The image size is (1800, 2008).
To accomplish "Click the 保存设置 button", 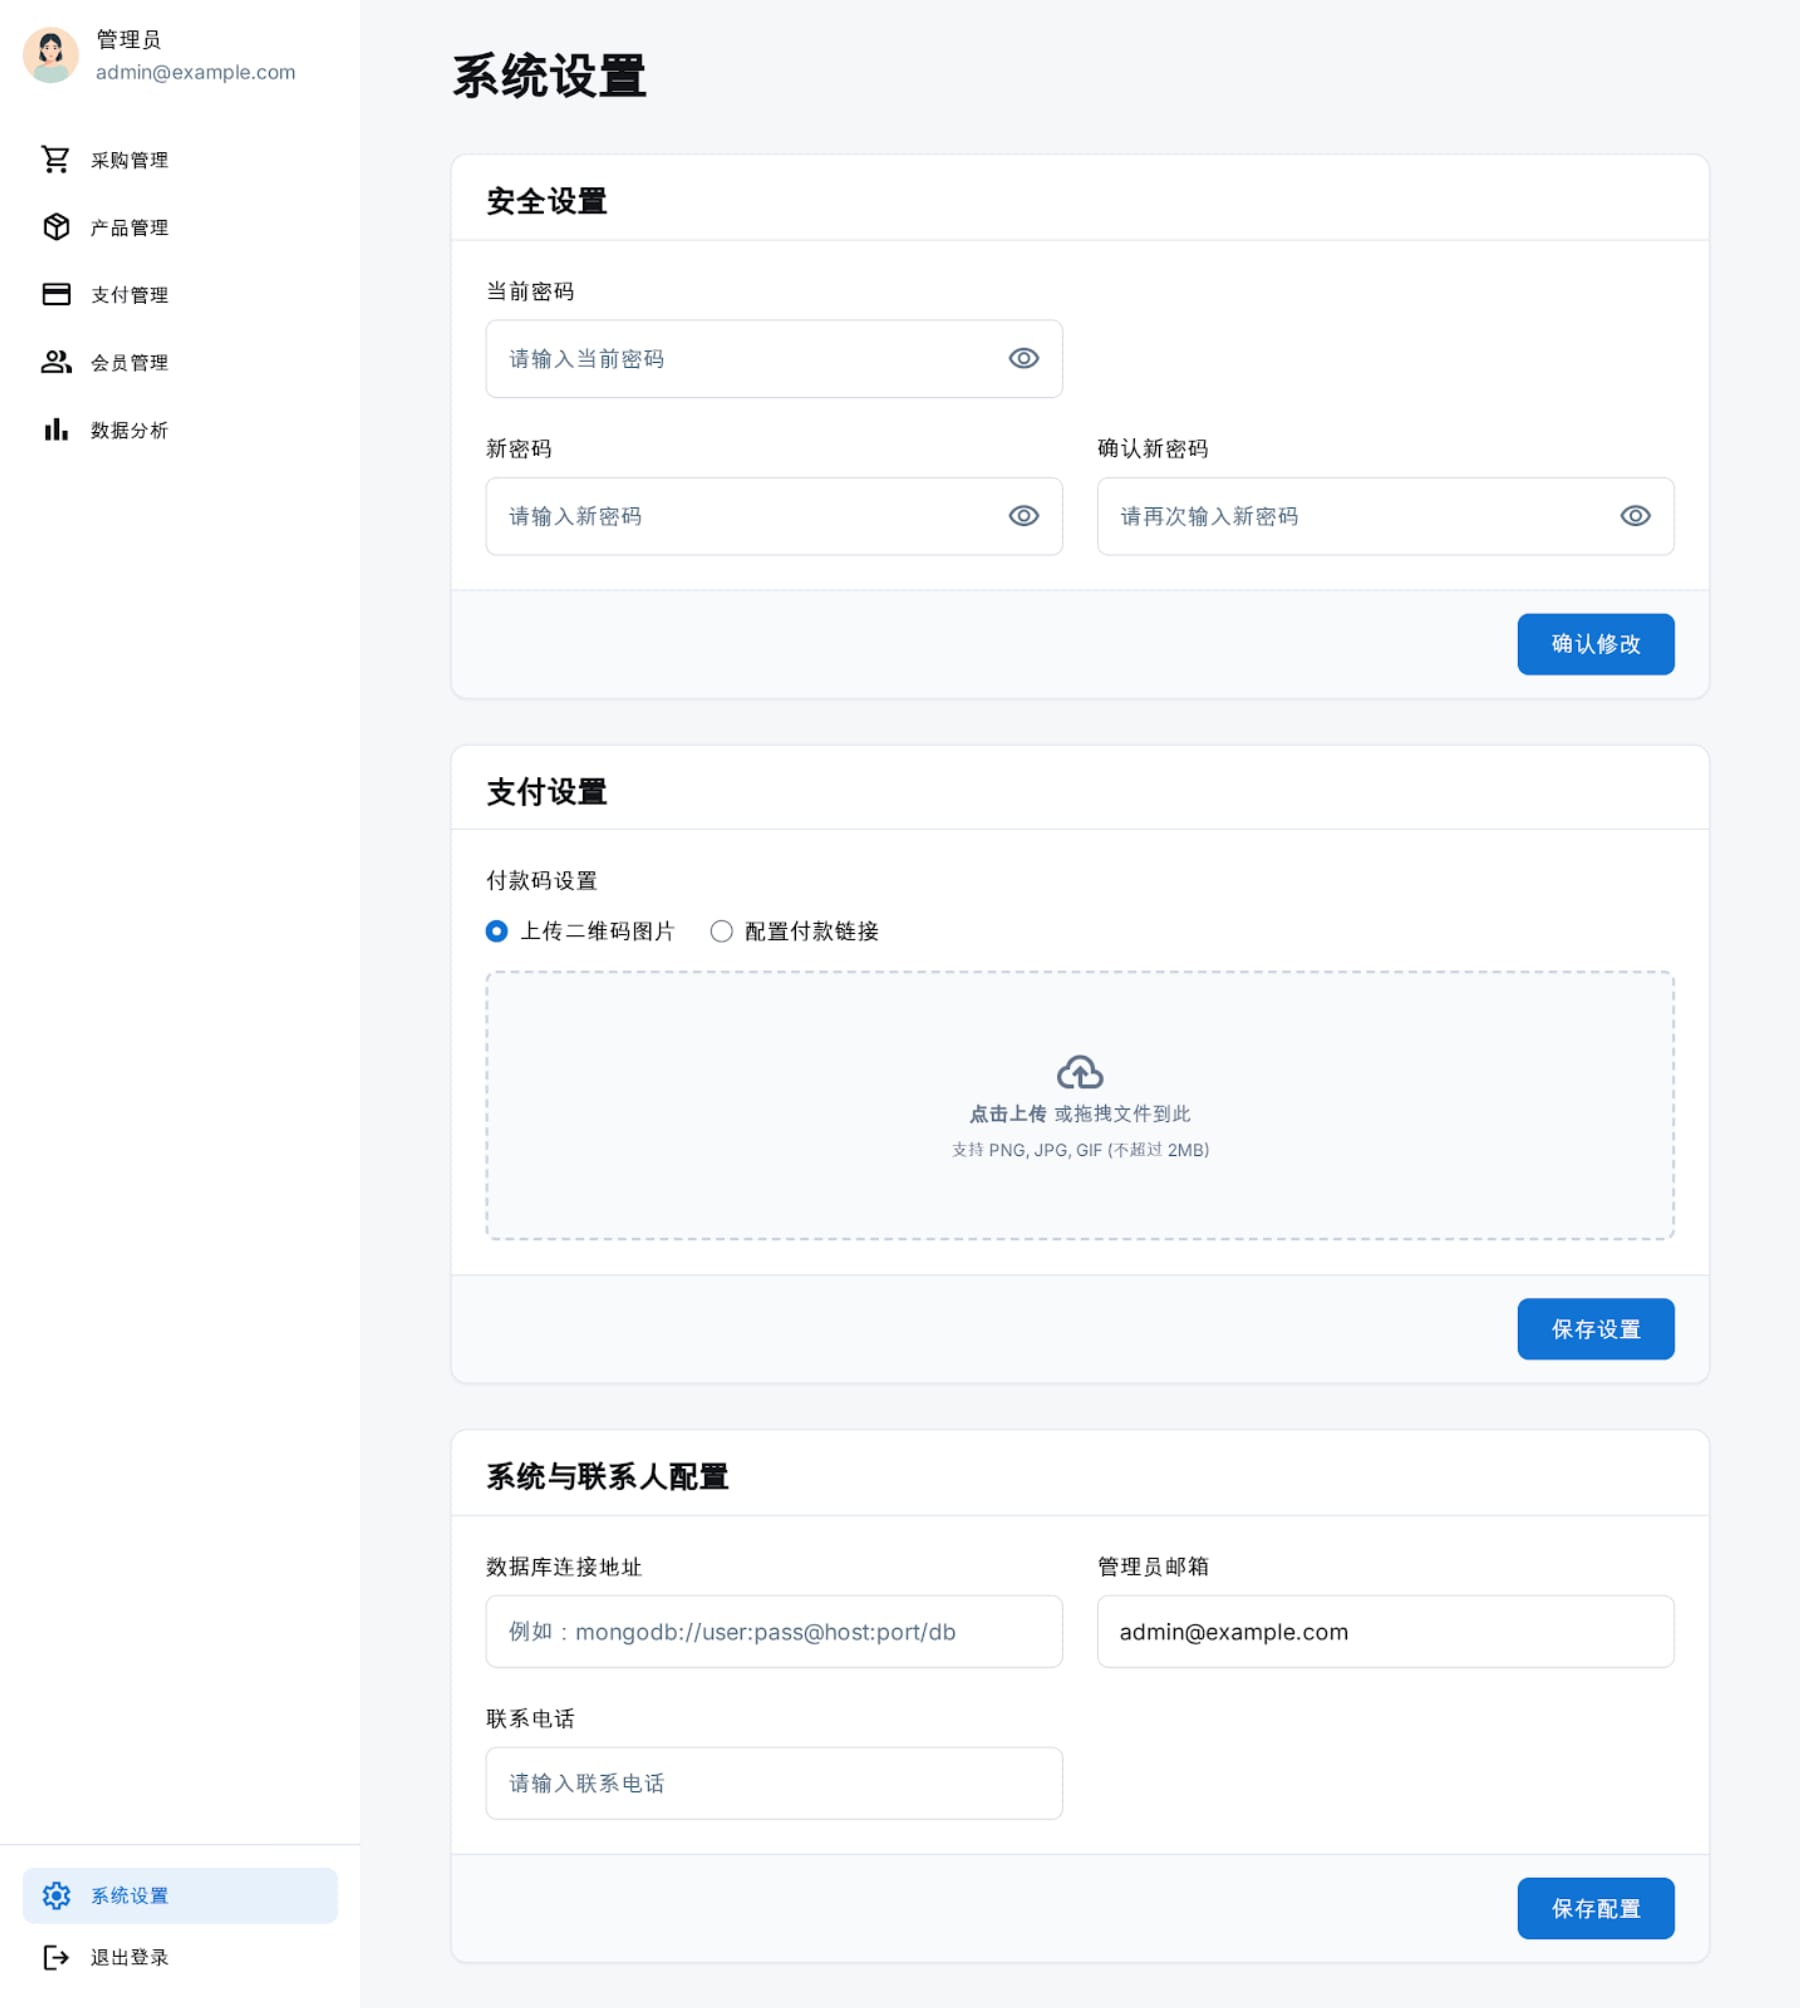I will [x=1595, y=1329].
